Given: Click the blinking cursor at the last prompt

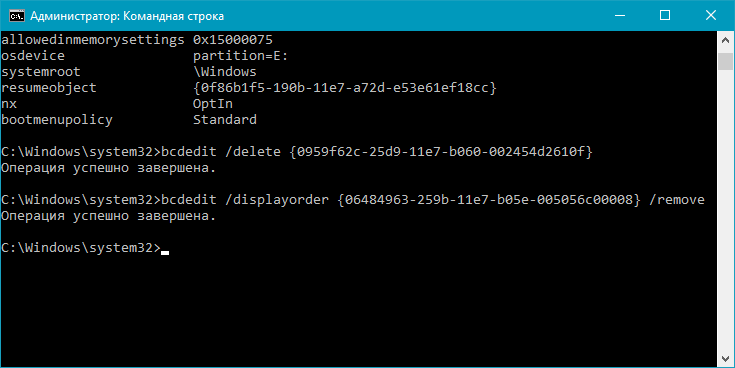Looking at the screenshot, I should tap(165, 252).
